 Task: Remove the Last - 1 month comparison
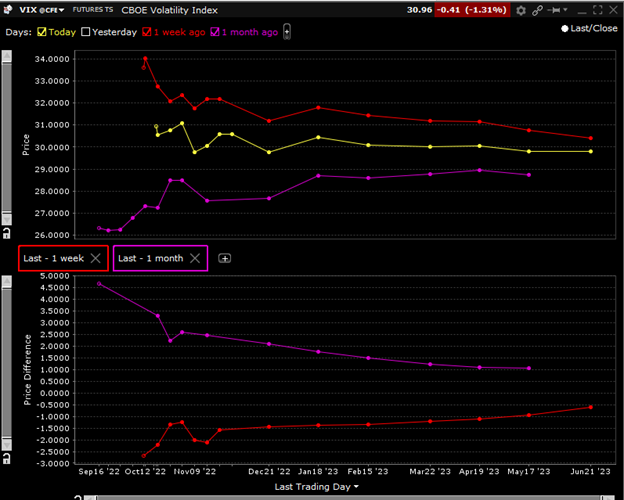pos(195,258)
